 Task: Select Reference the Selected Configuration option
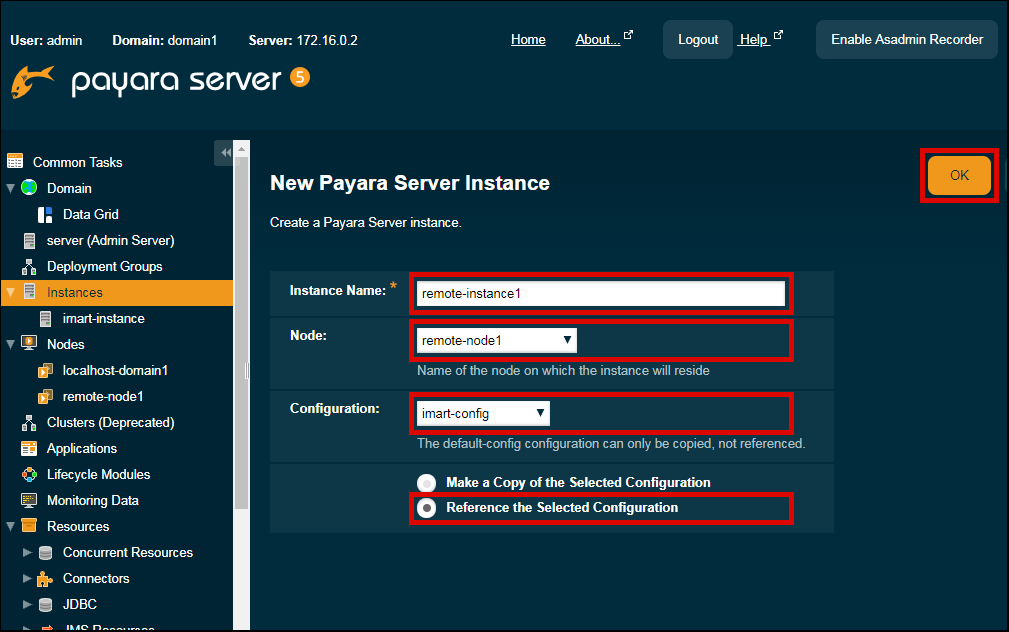click(x=427, y=508)
